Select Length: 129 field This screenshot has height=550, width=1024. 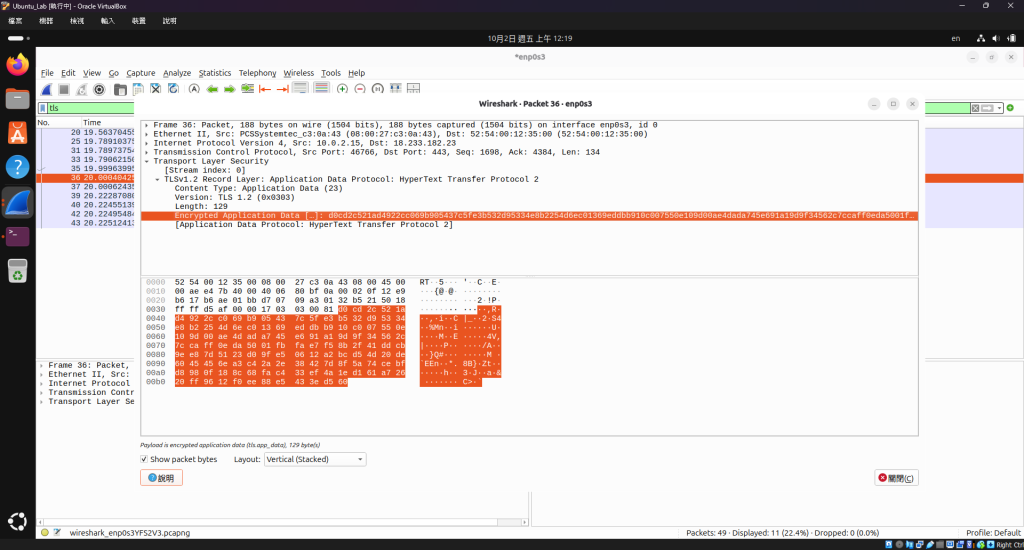tap(200, 206)
